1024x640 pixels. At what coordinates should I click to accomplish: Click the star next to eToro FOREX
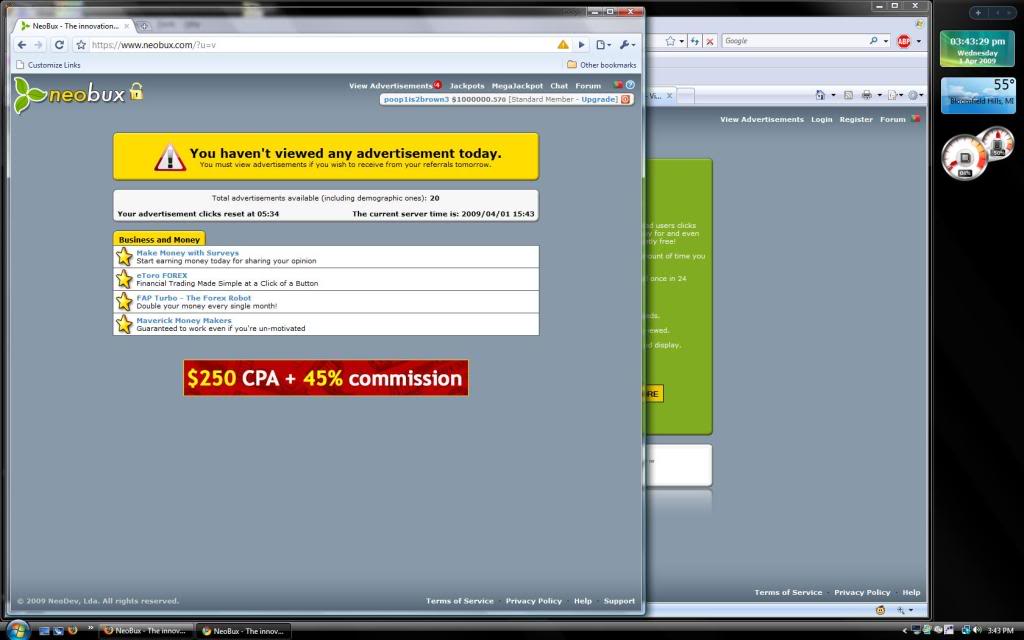pos(124,279)
